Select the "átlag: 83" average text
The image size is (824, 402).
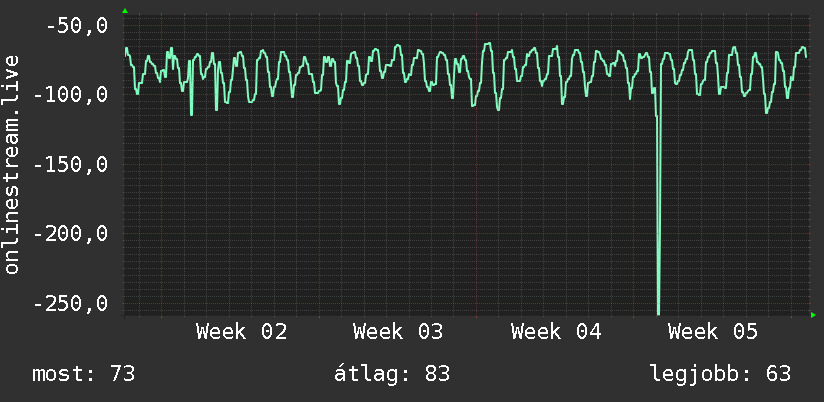point(391,374)
